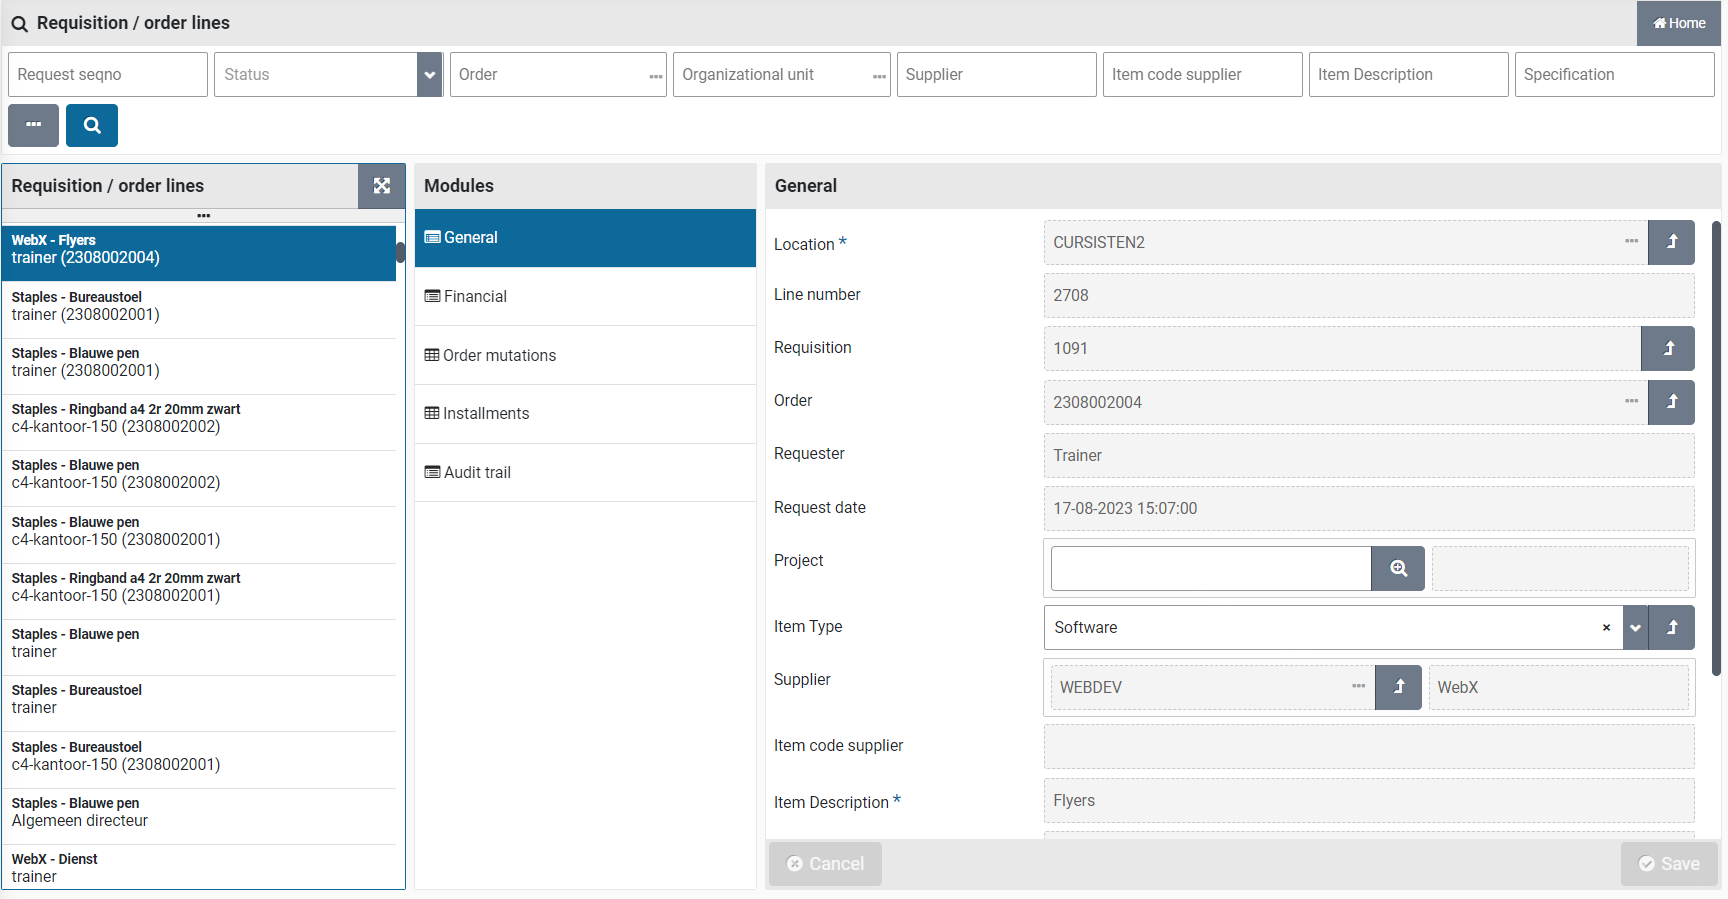Screen dimensions: 1728x899
Task: Click the Item Description filter field
Action: pyautogui.click(x=1408, y=75)
